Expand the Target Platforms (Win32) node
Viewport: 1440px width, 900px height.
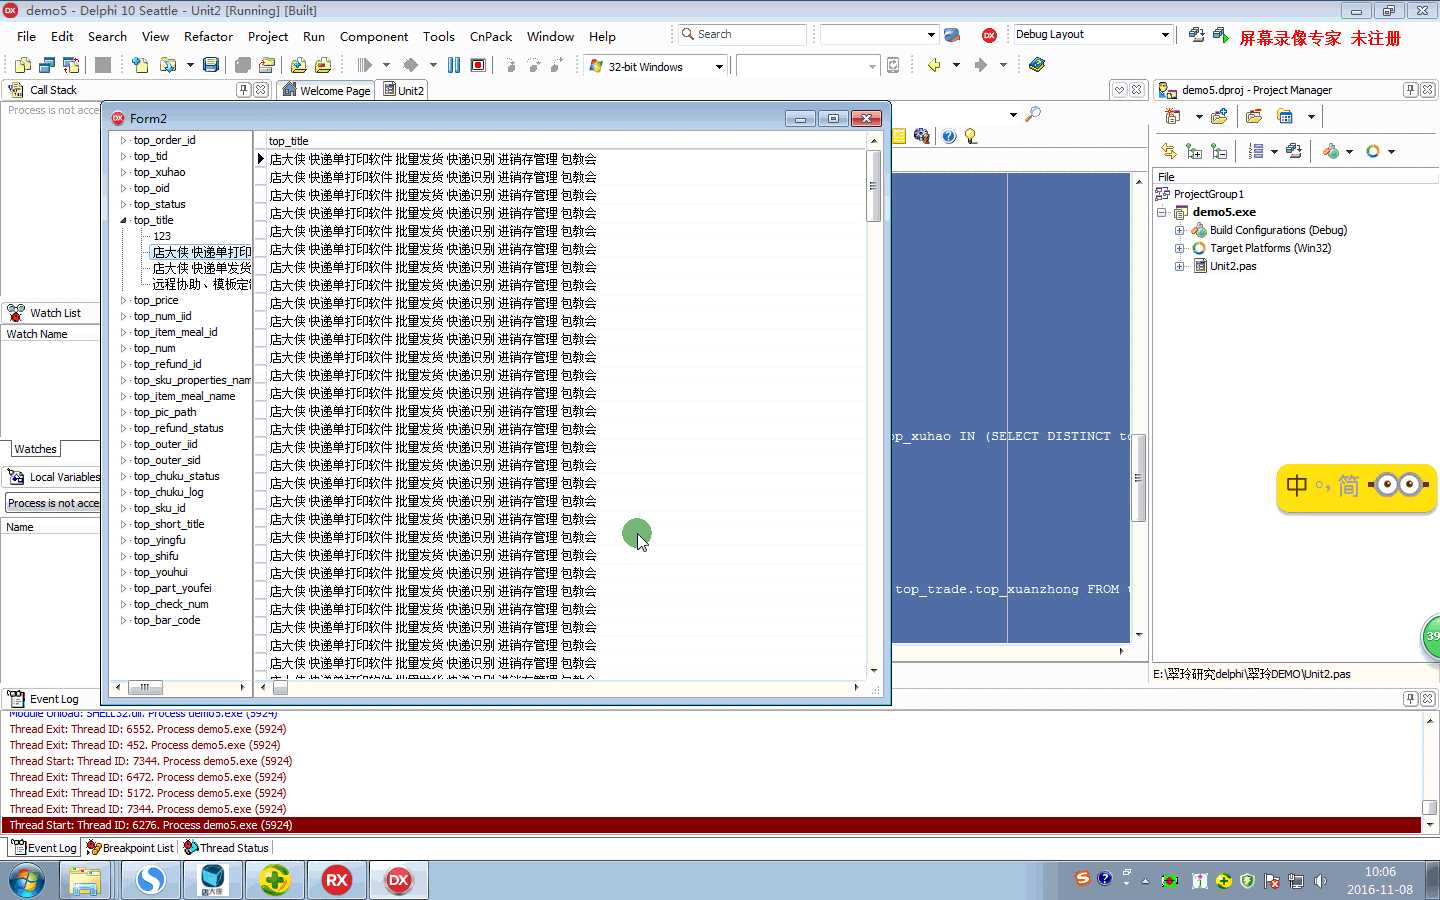(x=1179, y=248)
